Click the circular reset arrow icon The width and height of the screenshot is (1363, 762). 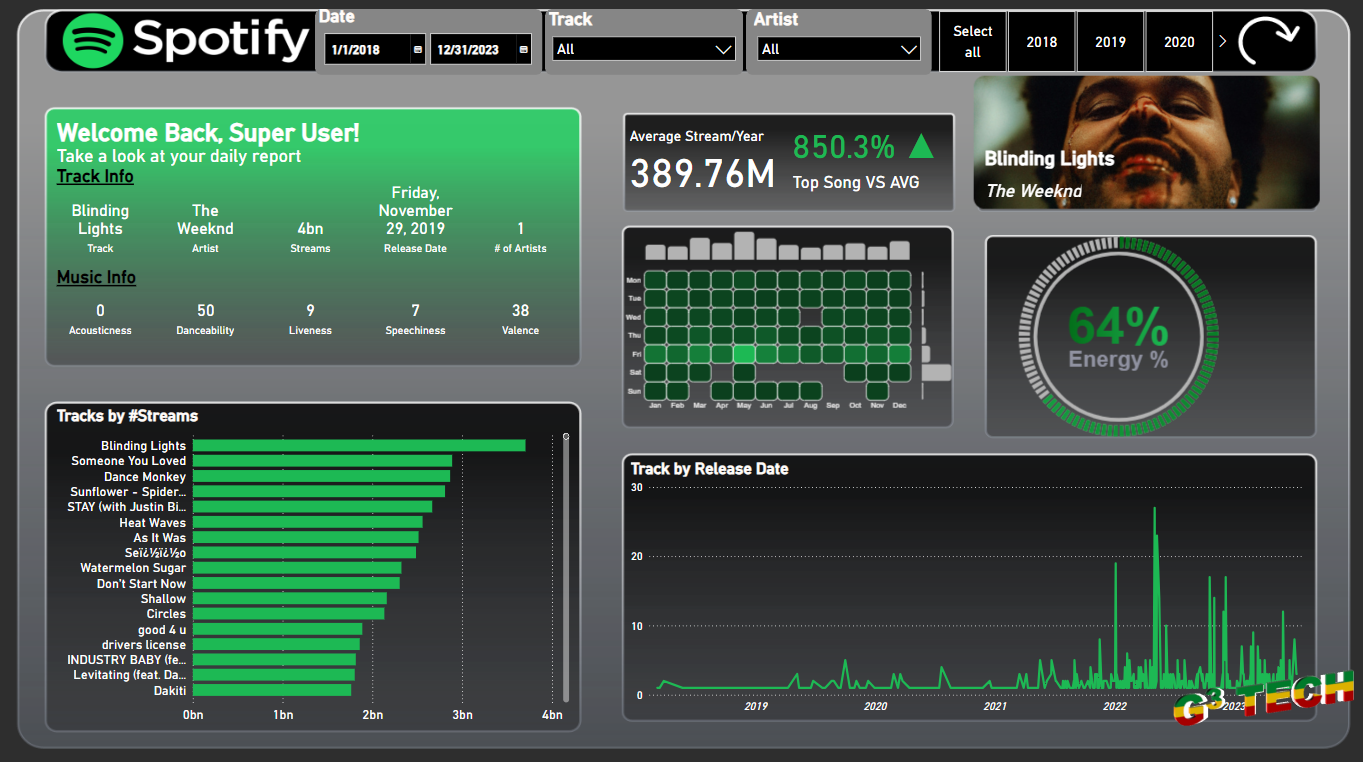tap(1268, 41)
